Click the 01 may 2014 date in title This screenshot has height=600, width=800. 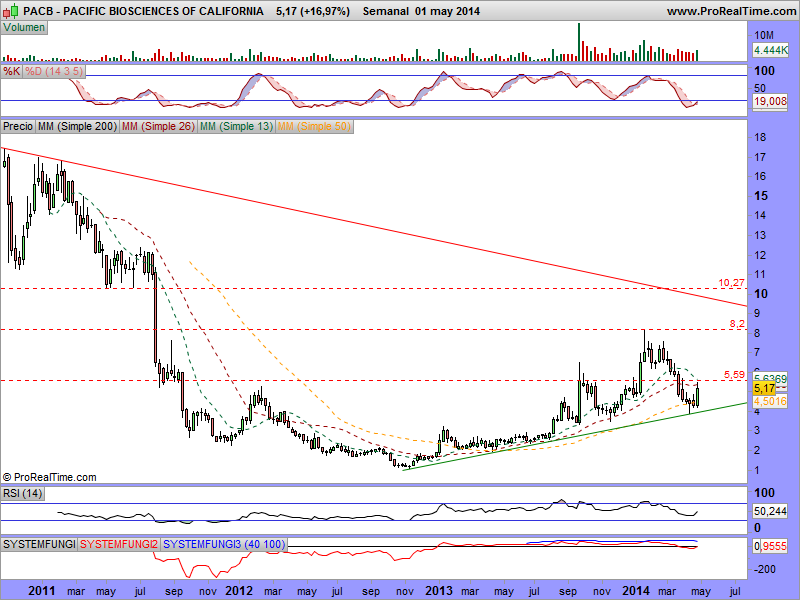[447, 11]
